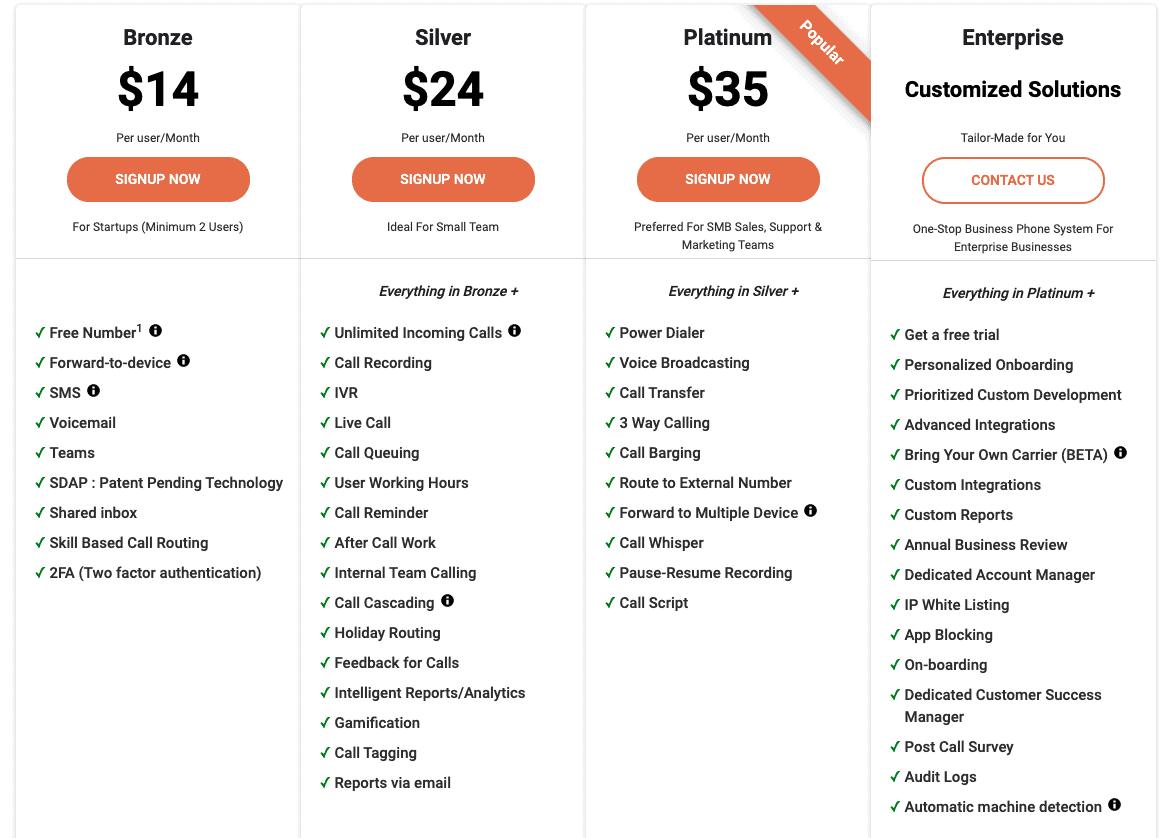Click the checkmark next to Call Recording
Viewport: 1163px width, 838px height.
[x=325, y=362]
